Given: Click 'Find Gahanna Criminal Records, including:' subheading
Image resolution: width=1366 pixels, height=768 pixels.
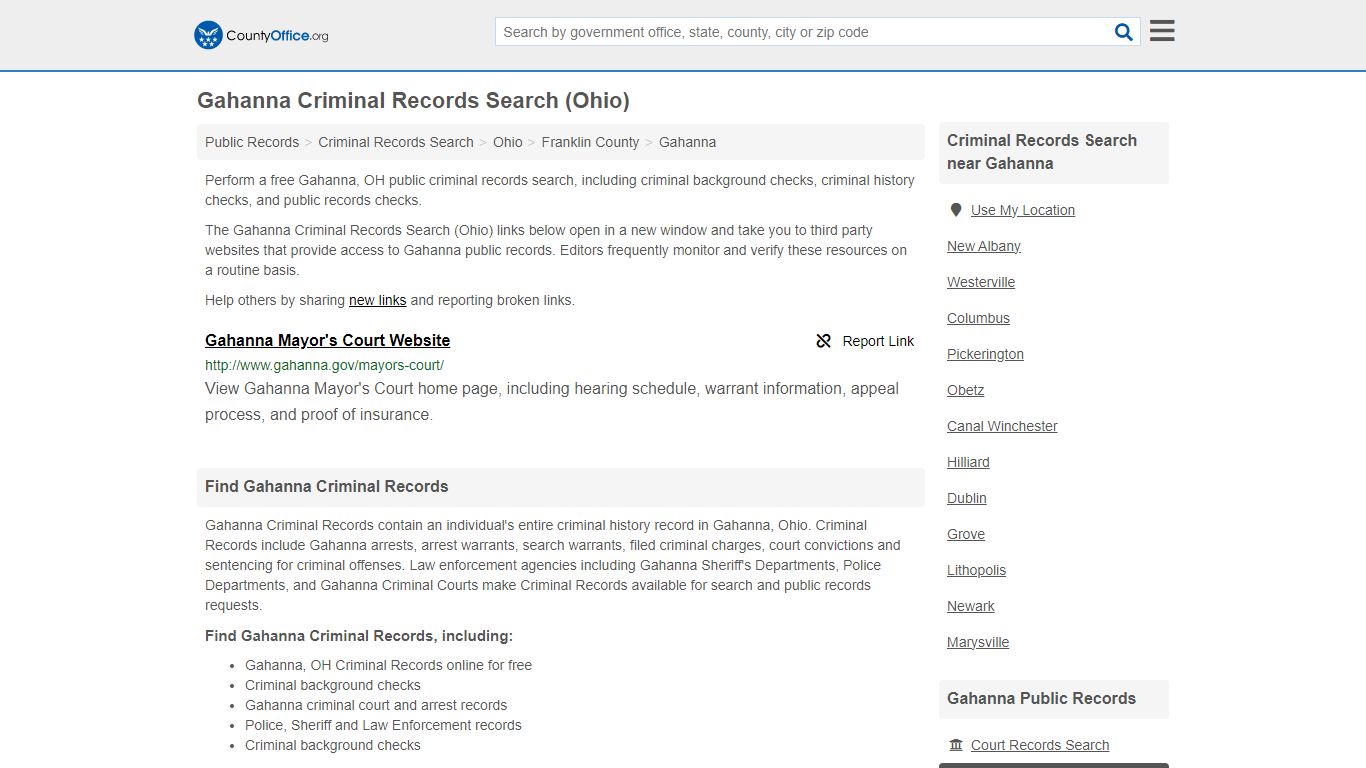Looking at the screenshot, I should click(358, 636).
